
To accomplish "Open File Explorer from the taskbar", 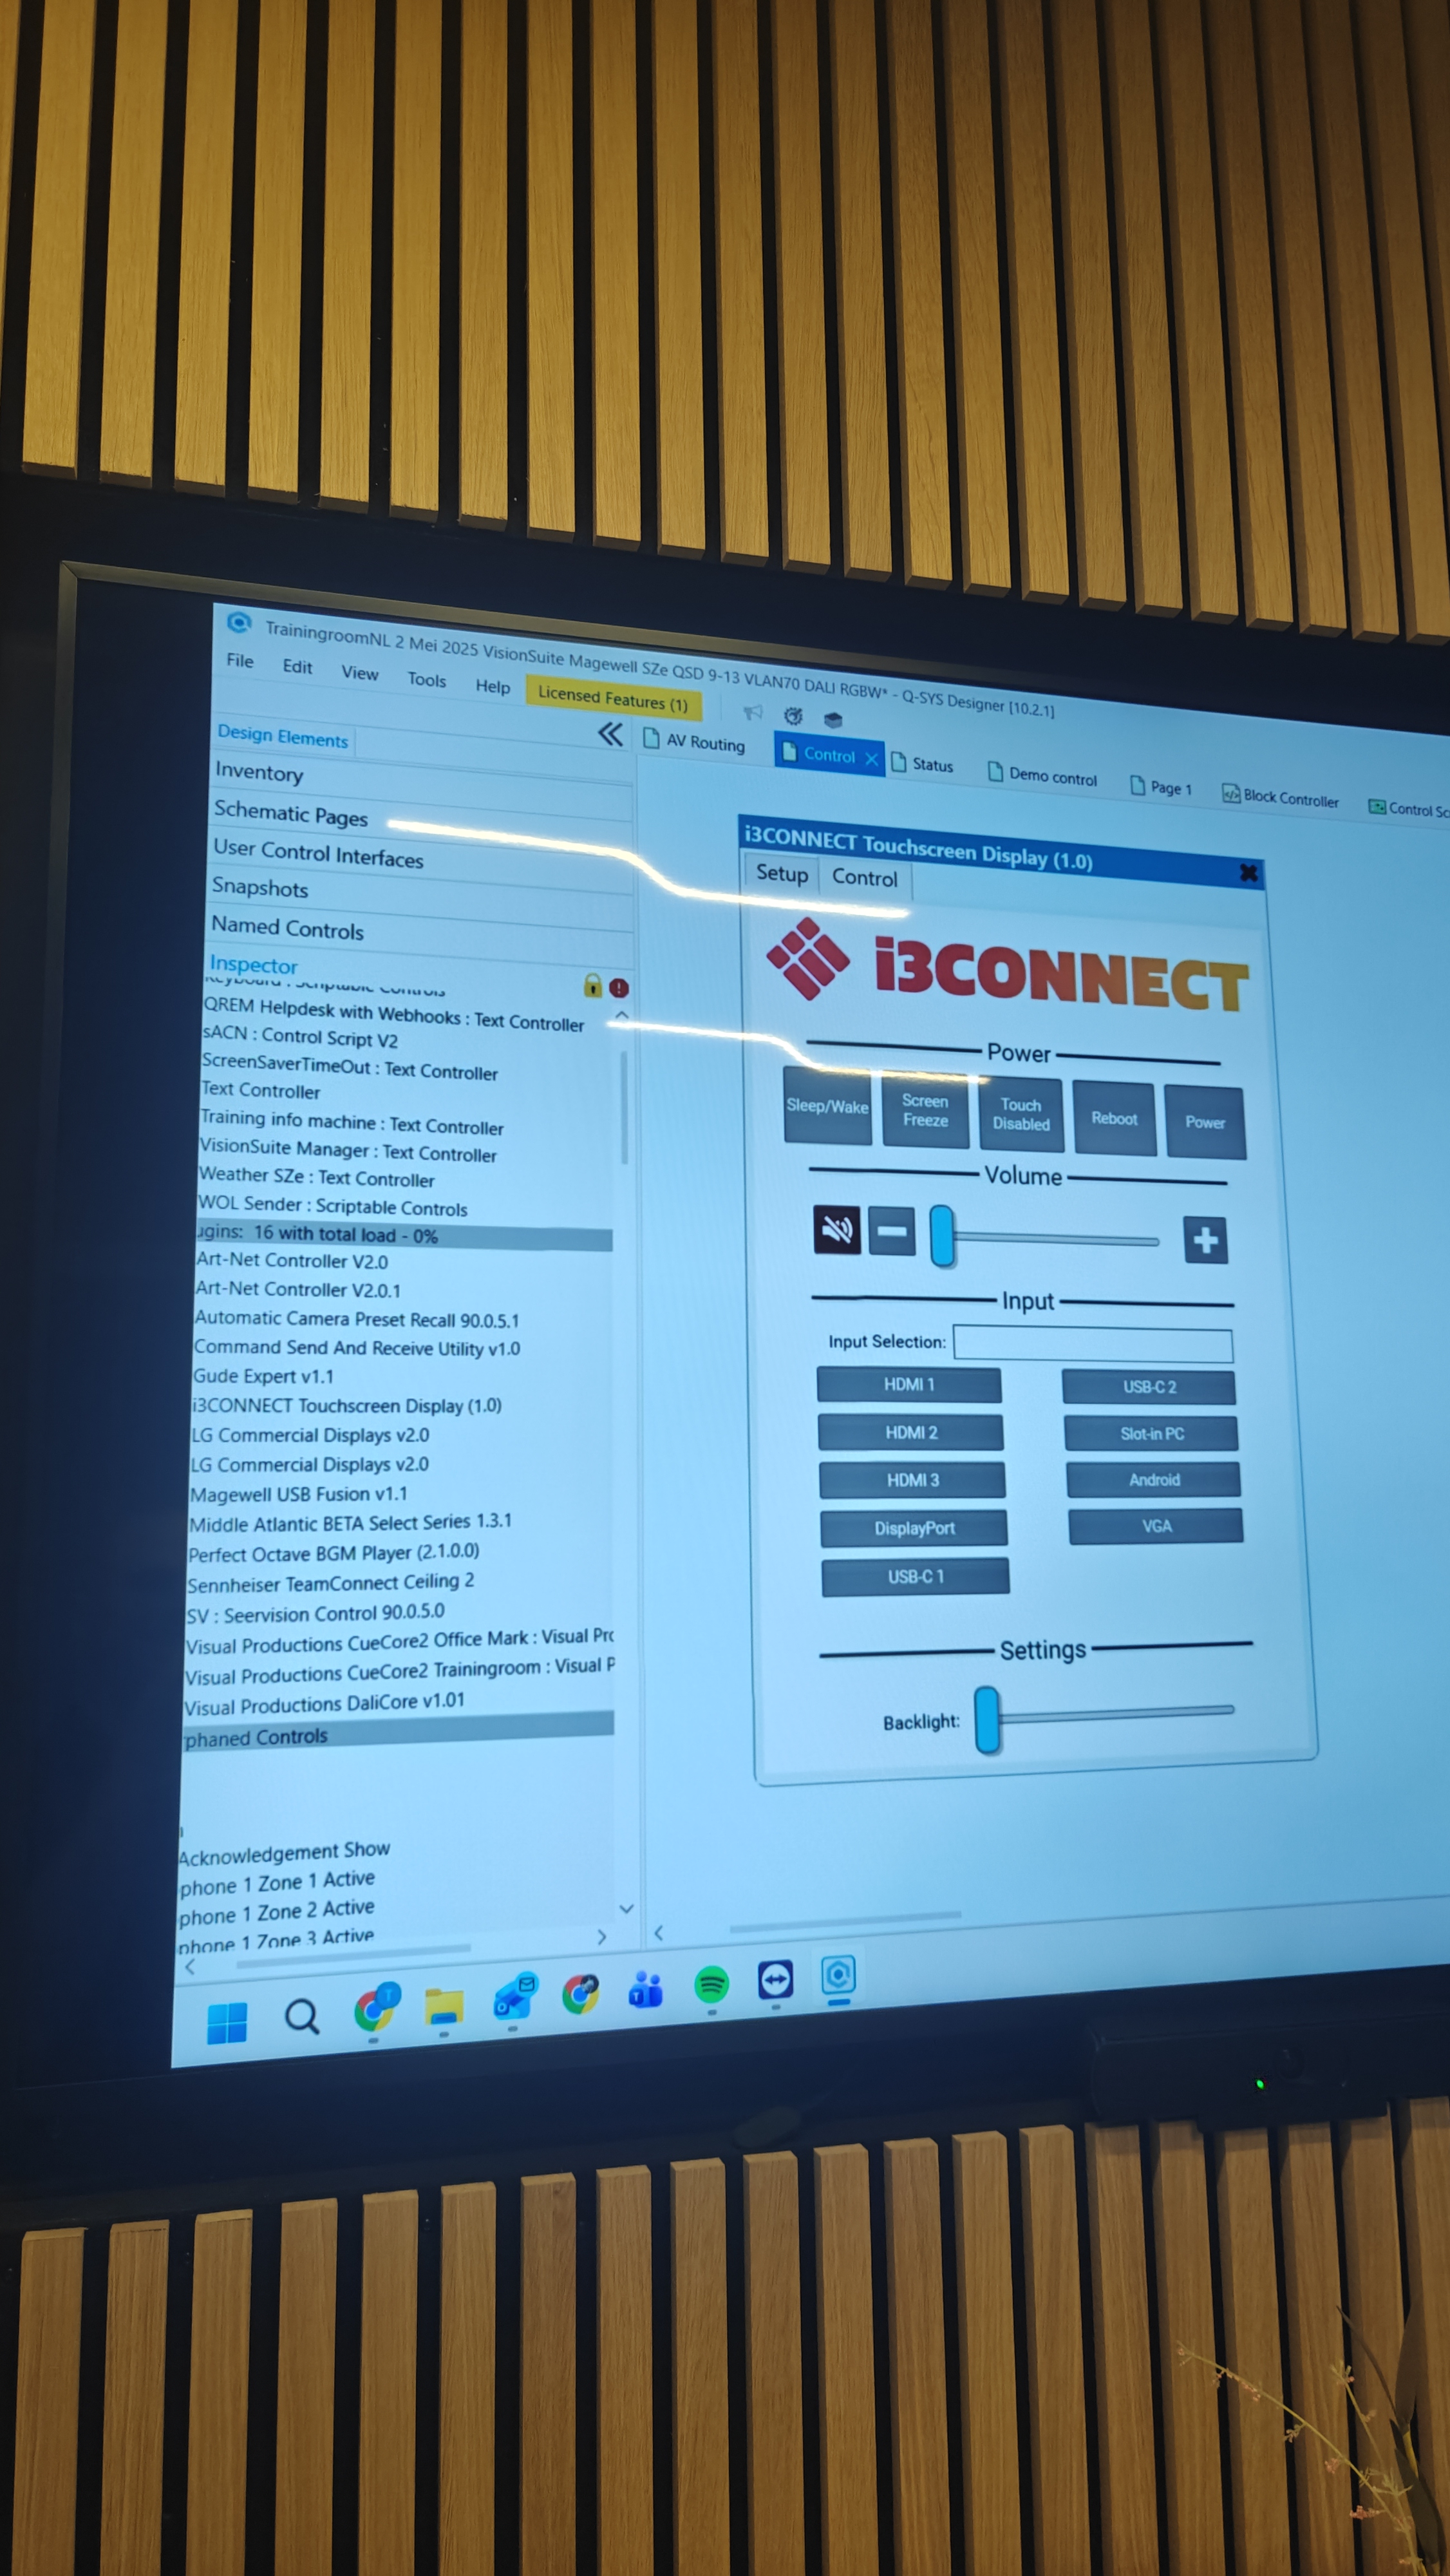I will pyautogui.click(x=443, y=2006).
